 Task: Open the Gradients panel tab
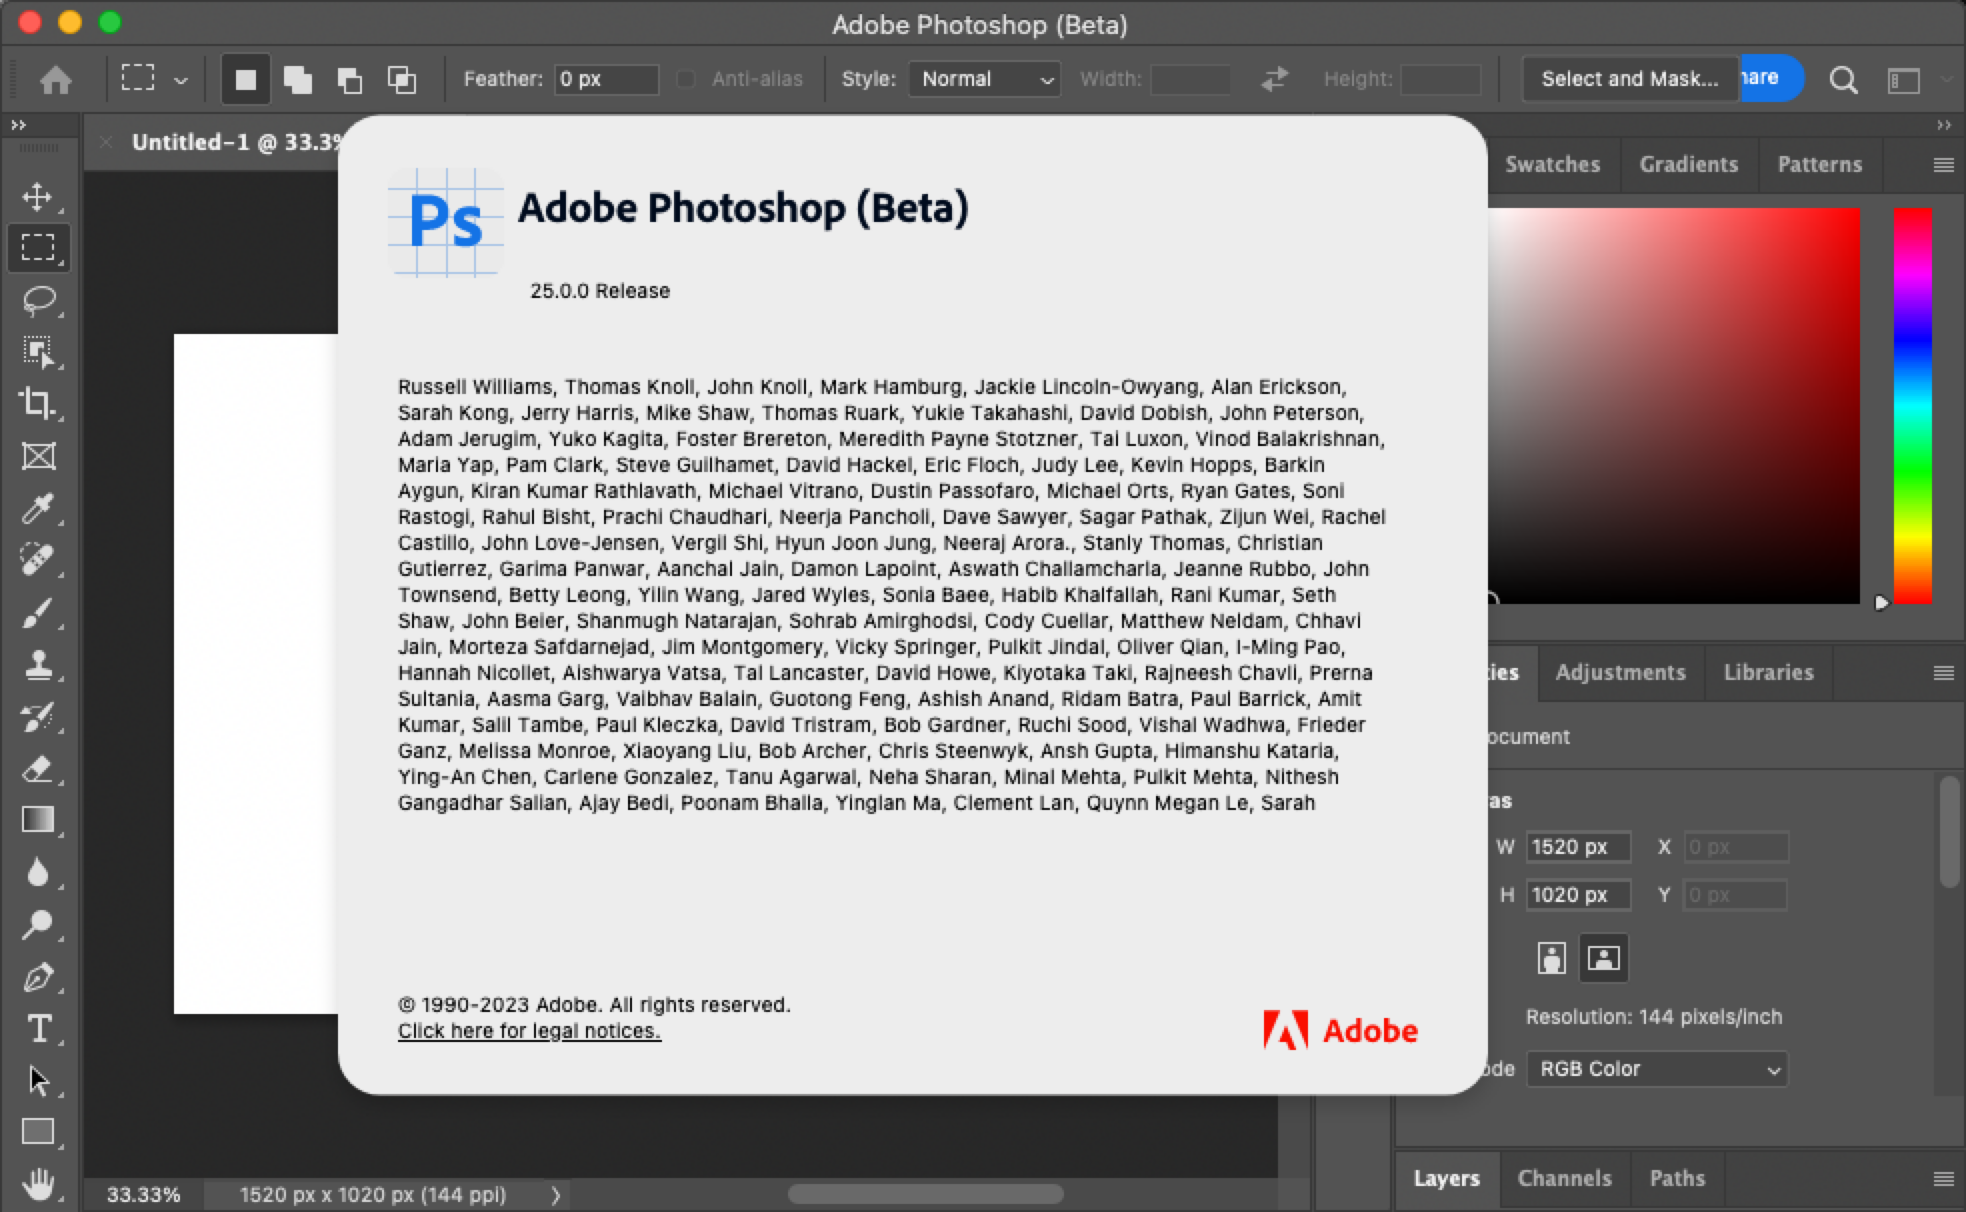tap(1688, 164)
